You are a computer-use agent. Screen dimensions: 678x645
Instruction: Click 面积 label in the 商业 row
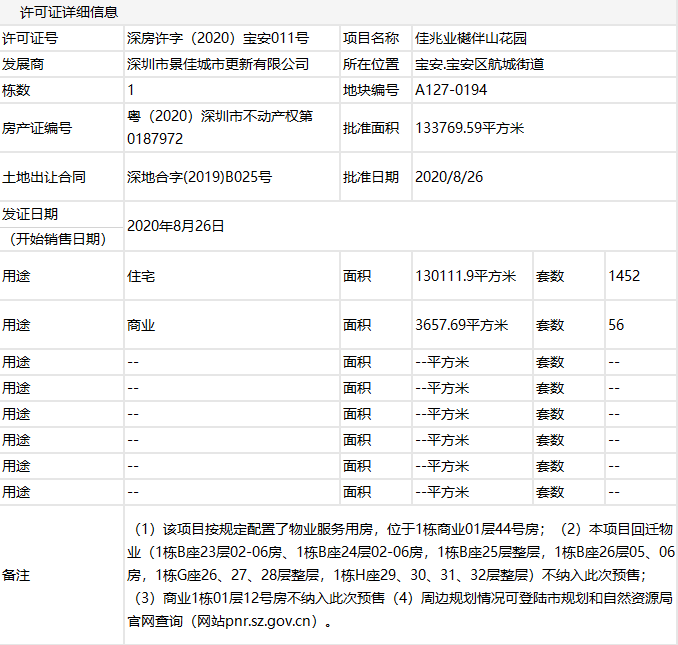click(x=357, y=325)
